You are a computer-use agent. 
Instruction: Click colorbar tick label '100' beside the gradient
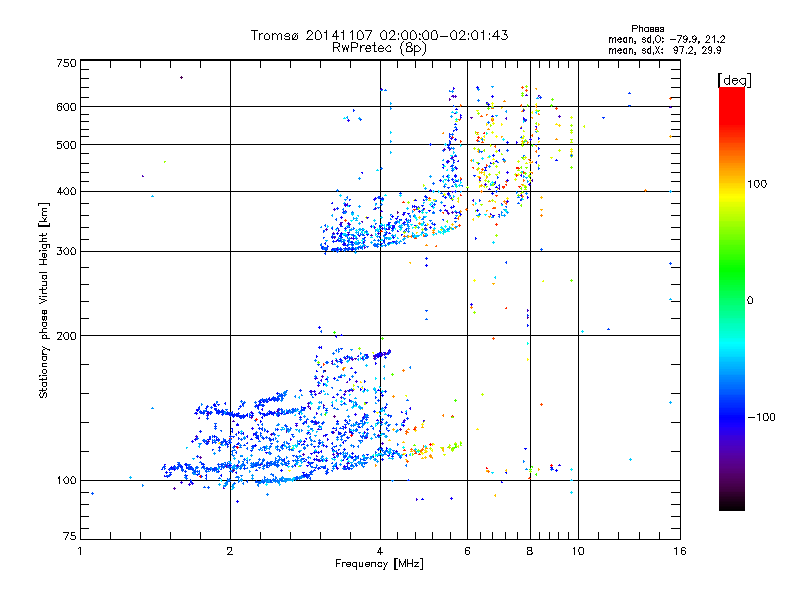point(757,184)
